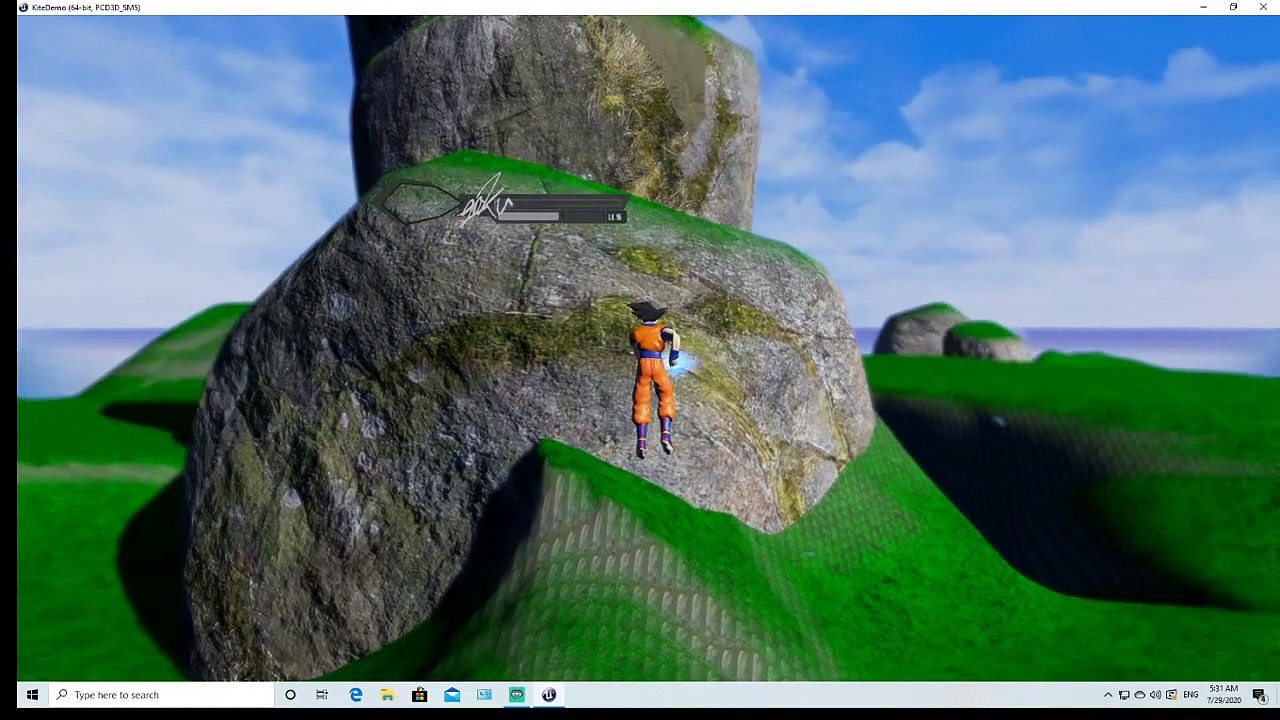Open the volume control in the tray

click(x=1155, y=695)
